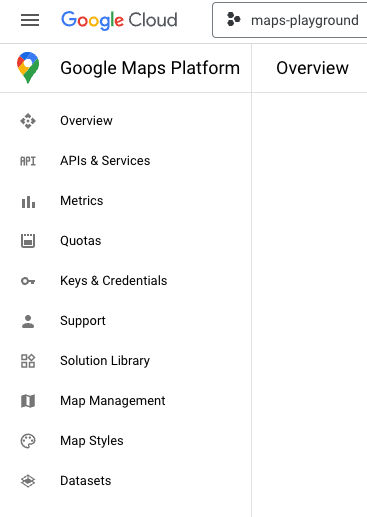Click the Map Management map icon
Image resolution: width=367 pixels, height=517 pixels.
[28, 401]
